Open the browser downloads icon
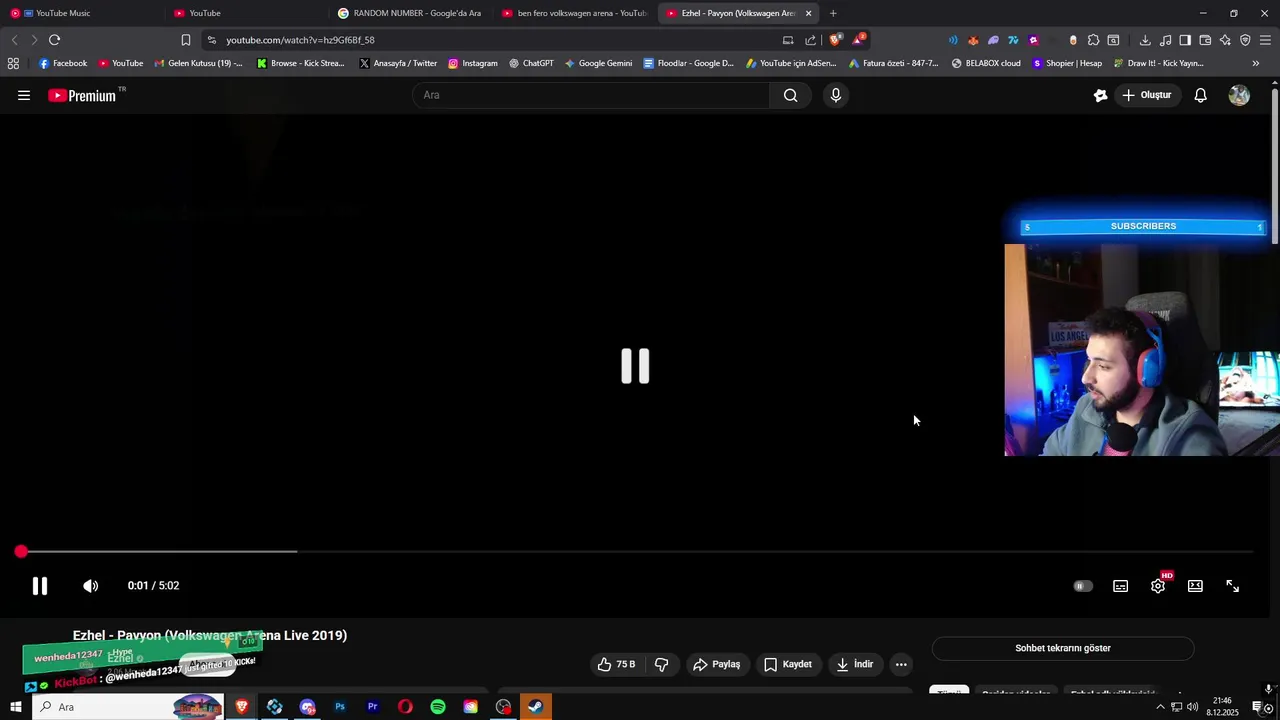Image resolution: width=1280 pixels, height=720 pixels. pos(1145,40)
